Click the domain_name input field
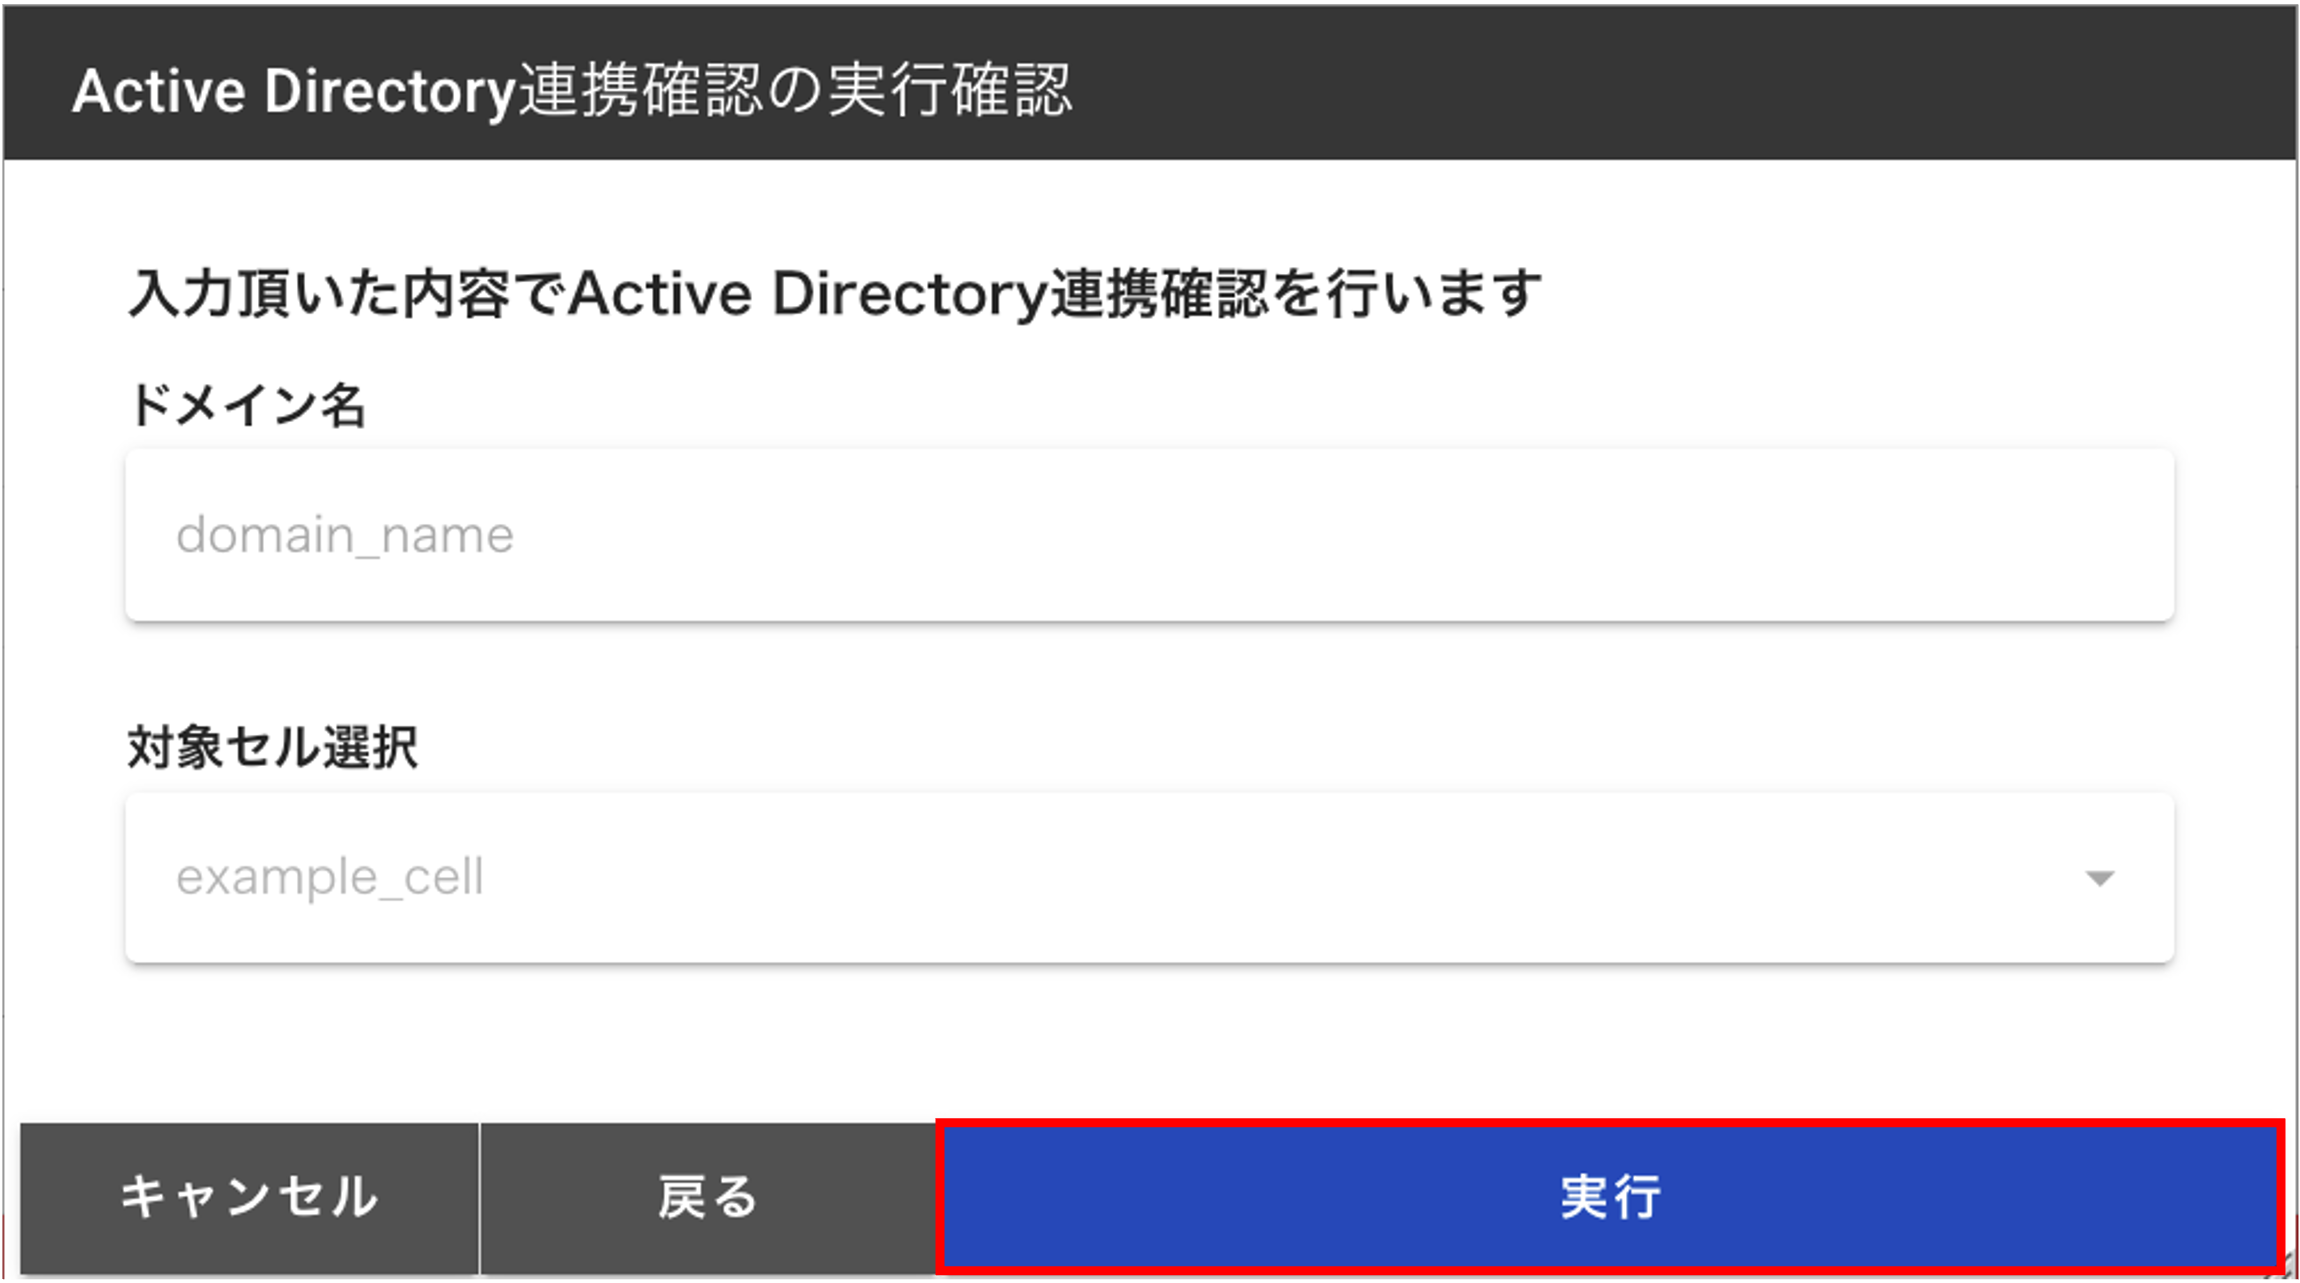 1150,535
